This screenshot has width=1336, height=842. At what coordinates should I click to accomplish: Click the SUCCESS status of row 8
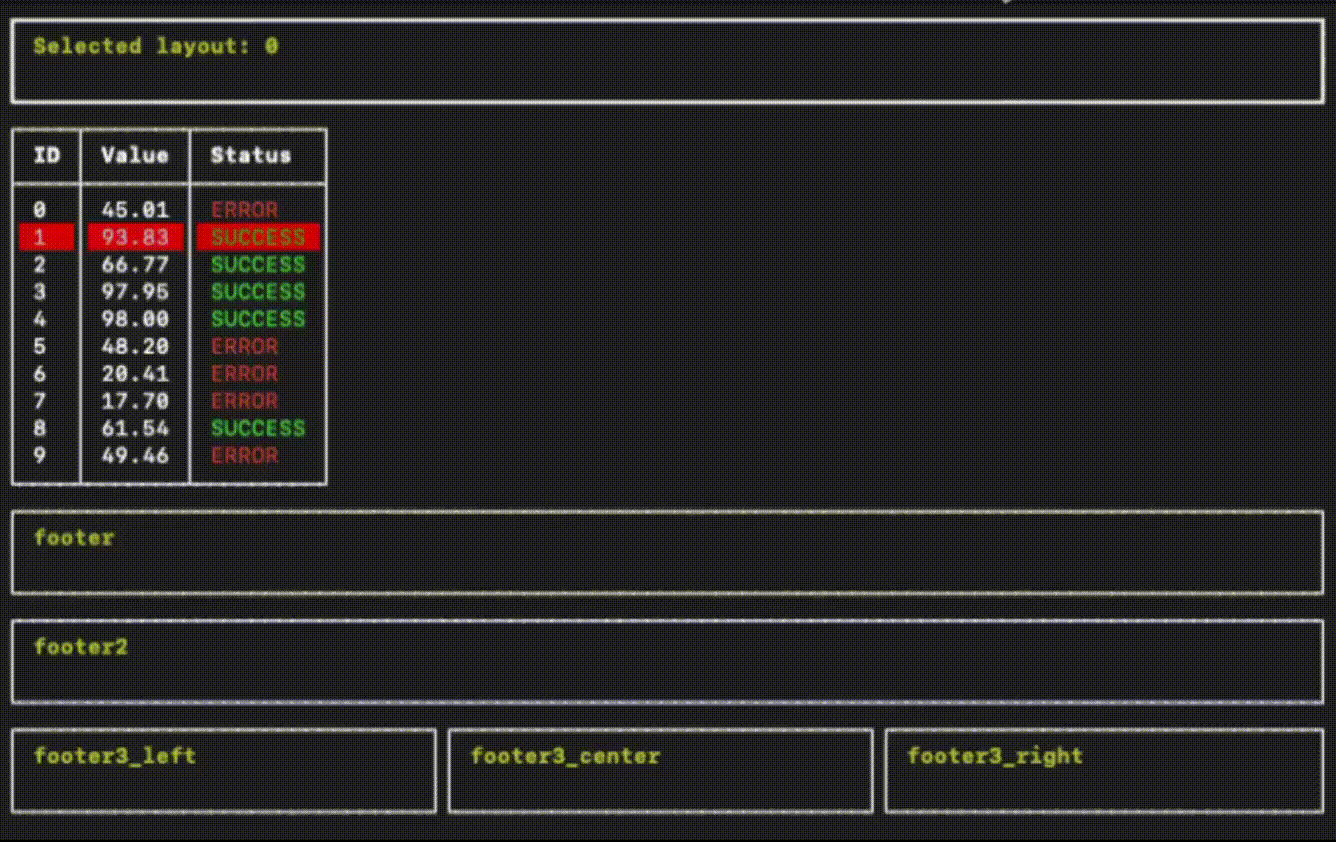(257, 428)
